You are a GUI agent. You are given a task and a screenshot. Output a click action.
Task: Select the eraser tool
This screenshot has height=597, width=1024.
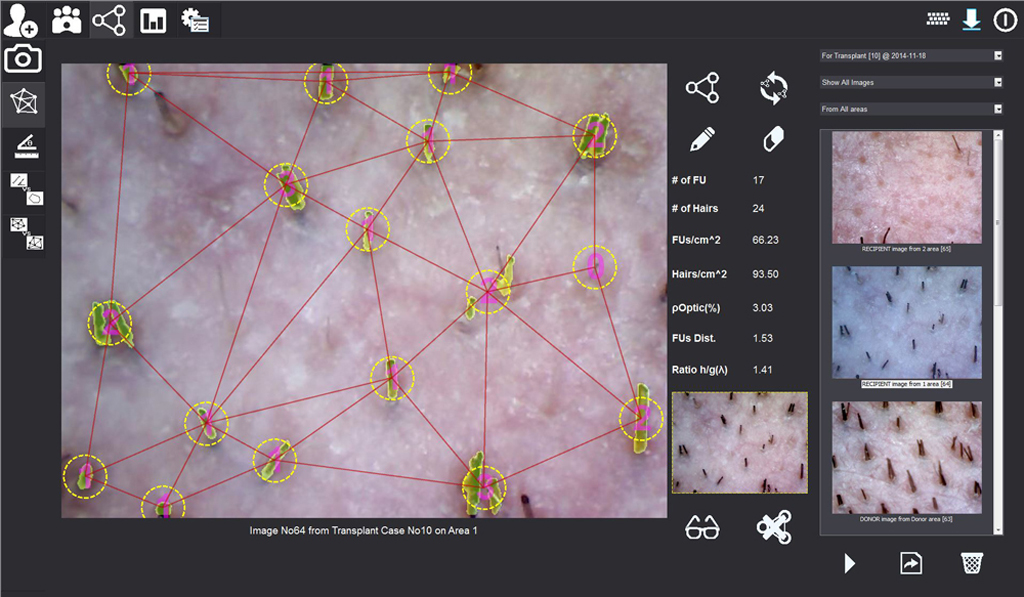(x=774, y=139)
